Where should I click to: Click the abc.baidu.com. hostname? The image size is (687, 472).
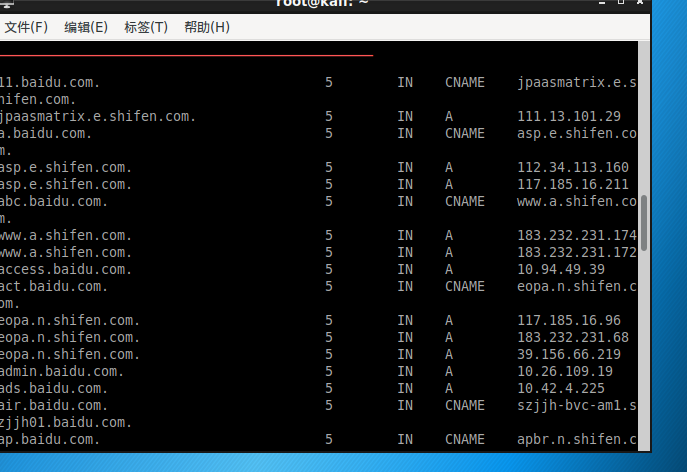(54, 201)
